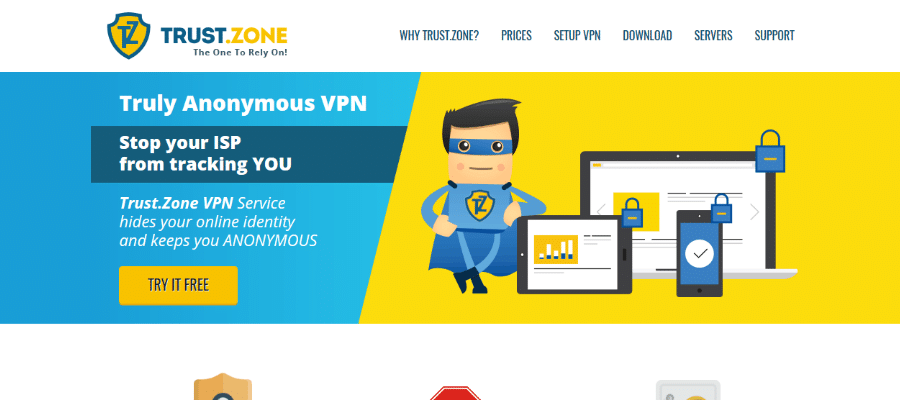
Task: Click the right chevron on laptop screen
Action: coord(755,212)
